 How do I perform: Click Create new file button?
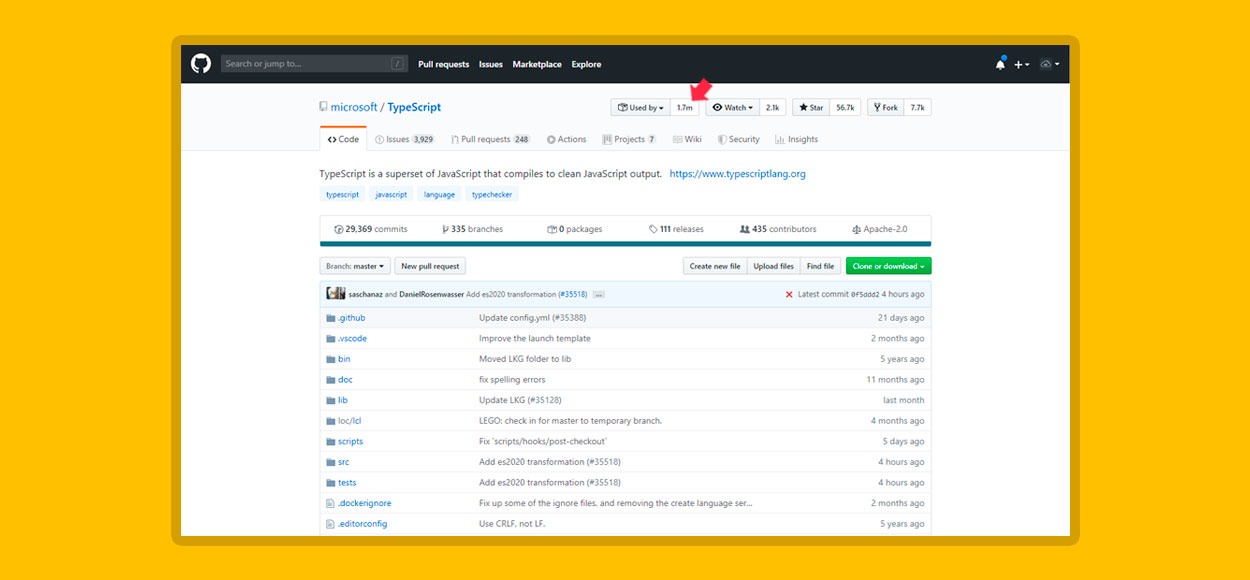pyautogui.click(x=715, y=266)
